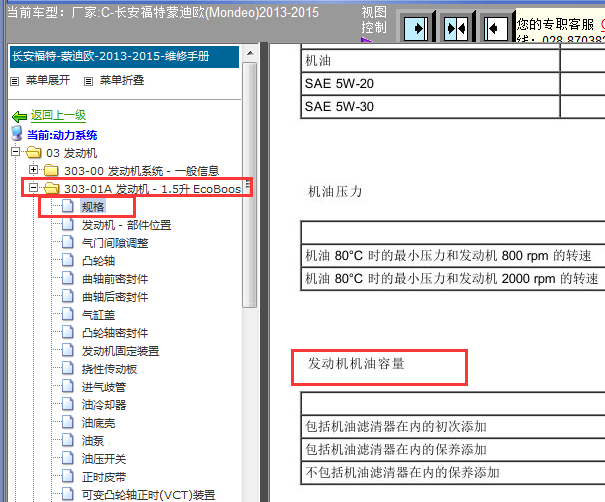Viewport: 605px width, 502px height.
Task: Open 油冷却器 tree item
Action: [104, 405]
